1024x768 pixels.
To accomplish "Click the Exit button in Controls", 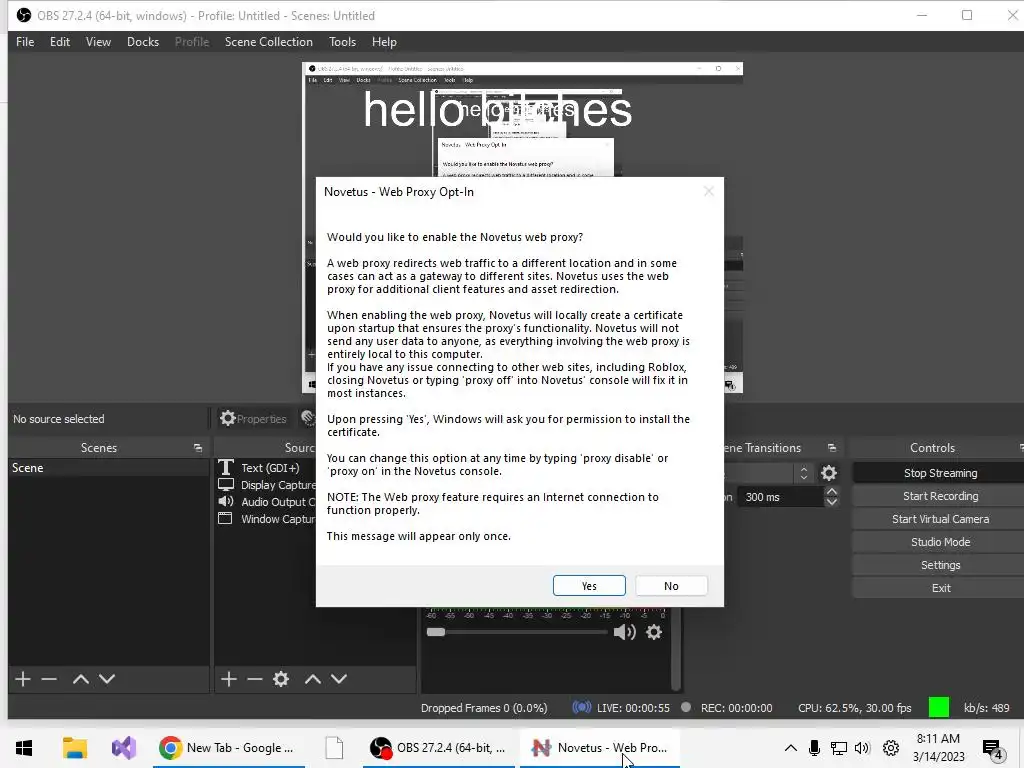I will [940, 588].
